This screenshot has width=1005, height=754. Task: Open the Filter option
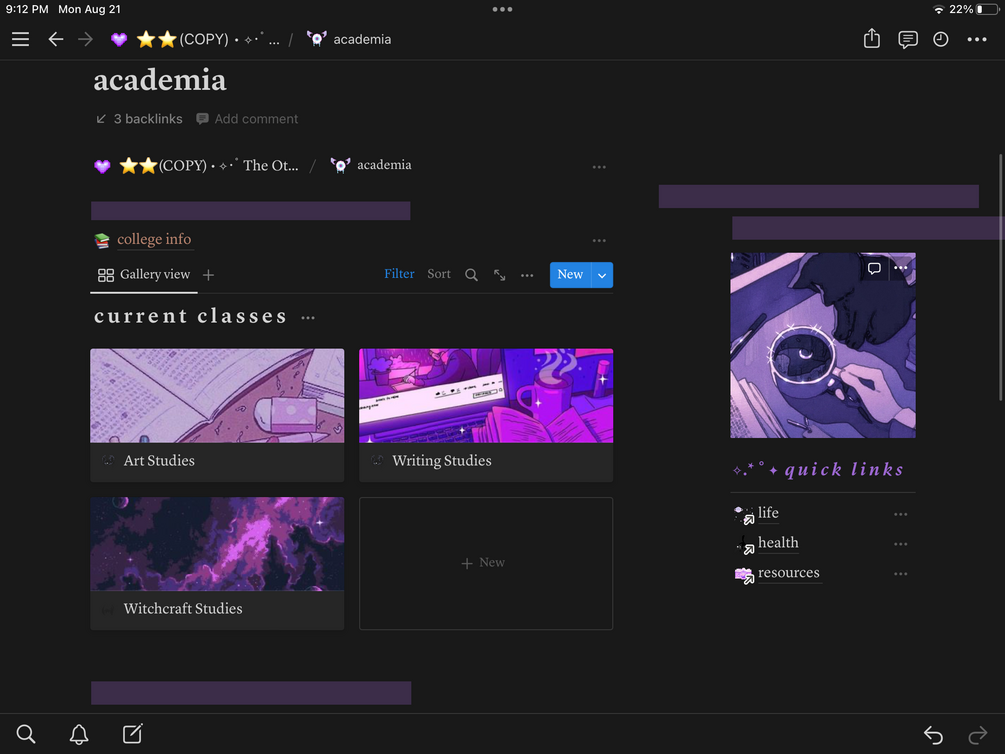coord(399,274)
